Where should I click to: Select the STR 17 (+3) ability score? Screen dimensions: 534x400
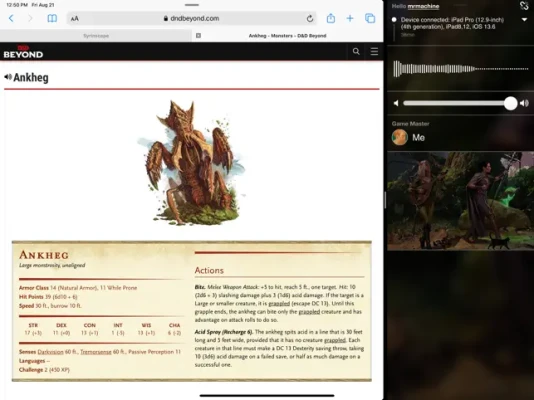click(x=33, y=329)
